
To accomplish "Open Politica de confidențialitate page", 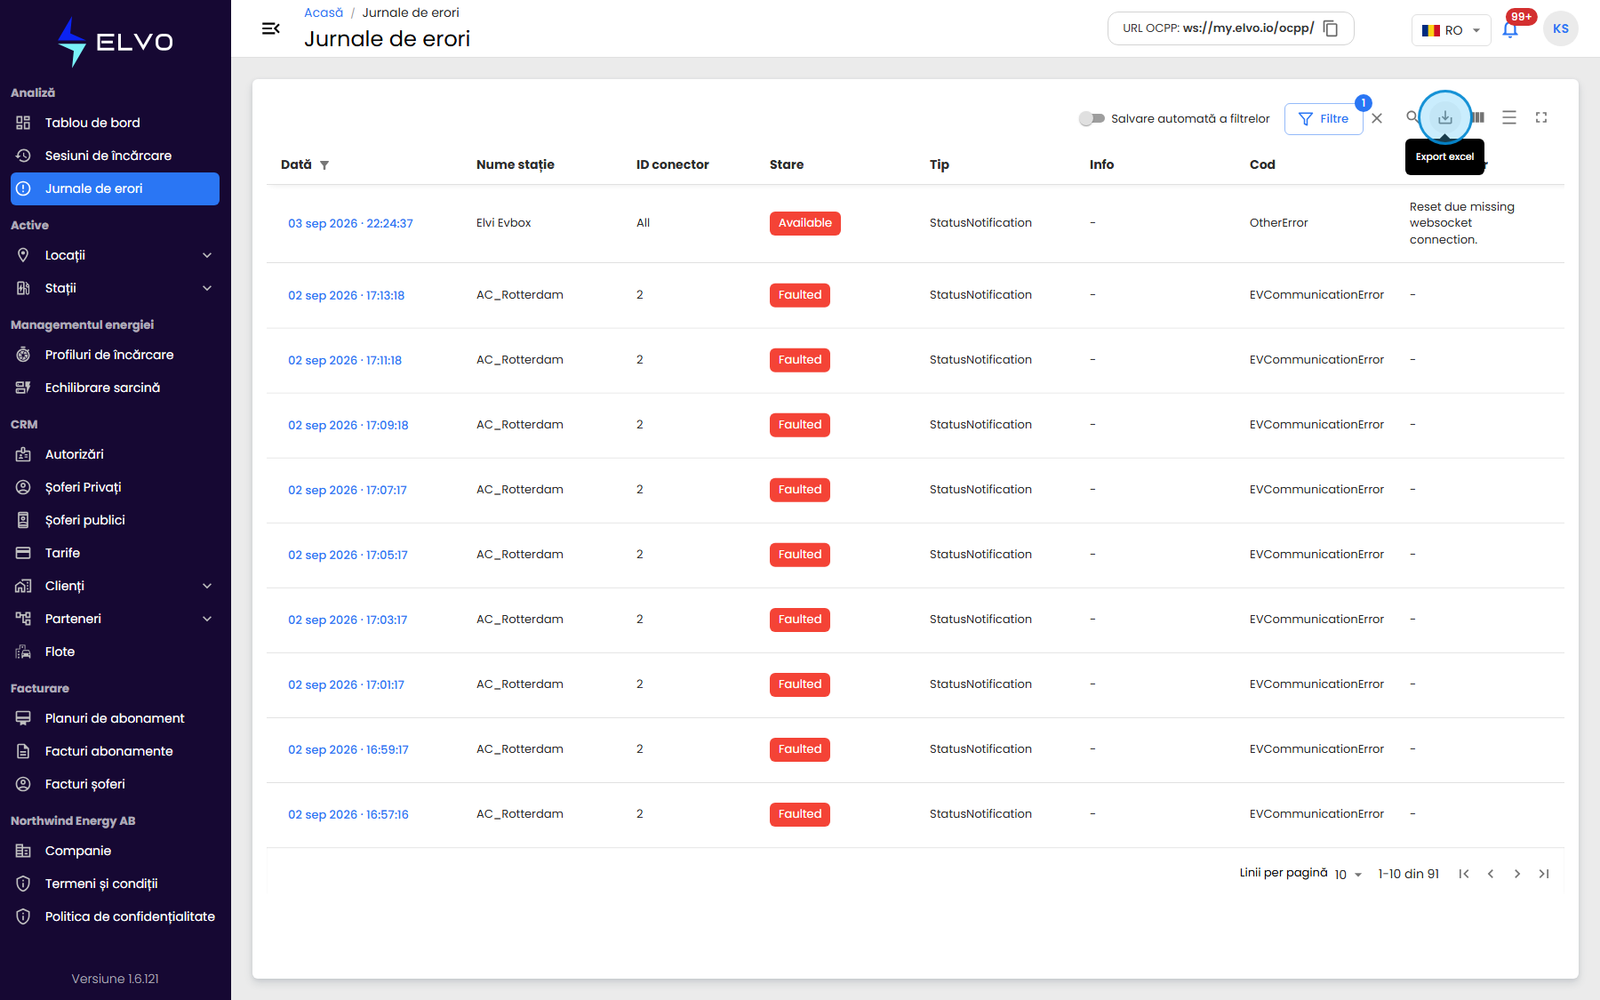I will click(115, 917).
